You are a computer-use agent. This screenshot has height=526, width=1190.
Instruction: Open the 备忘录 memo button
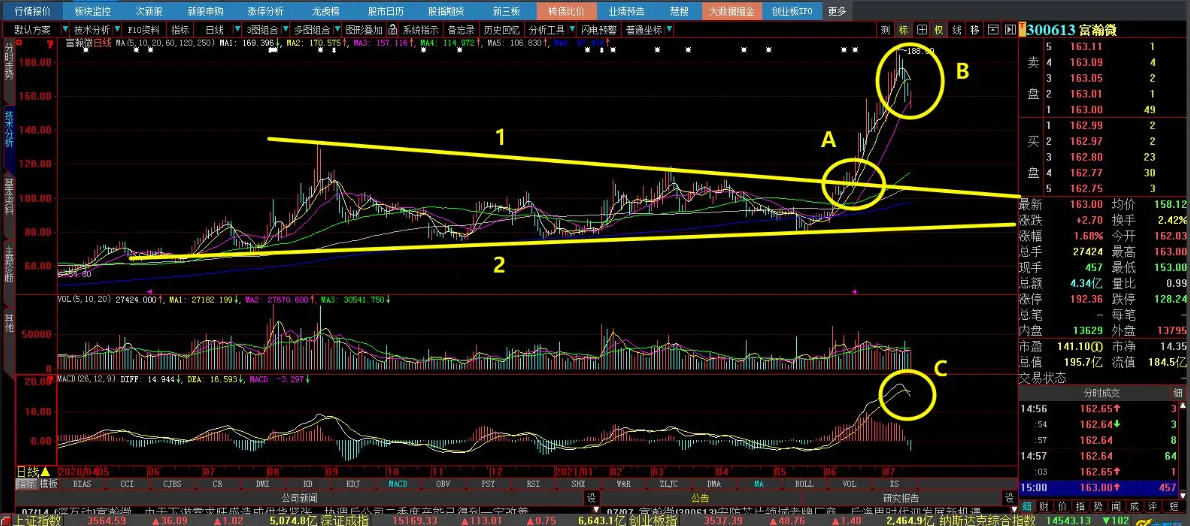pos(461,30)
